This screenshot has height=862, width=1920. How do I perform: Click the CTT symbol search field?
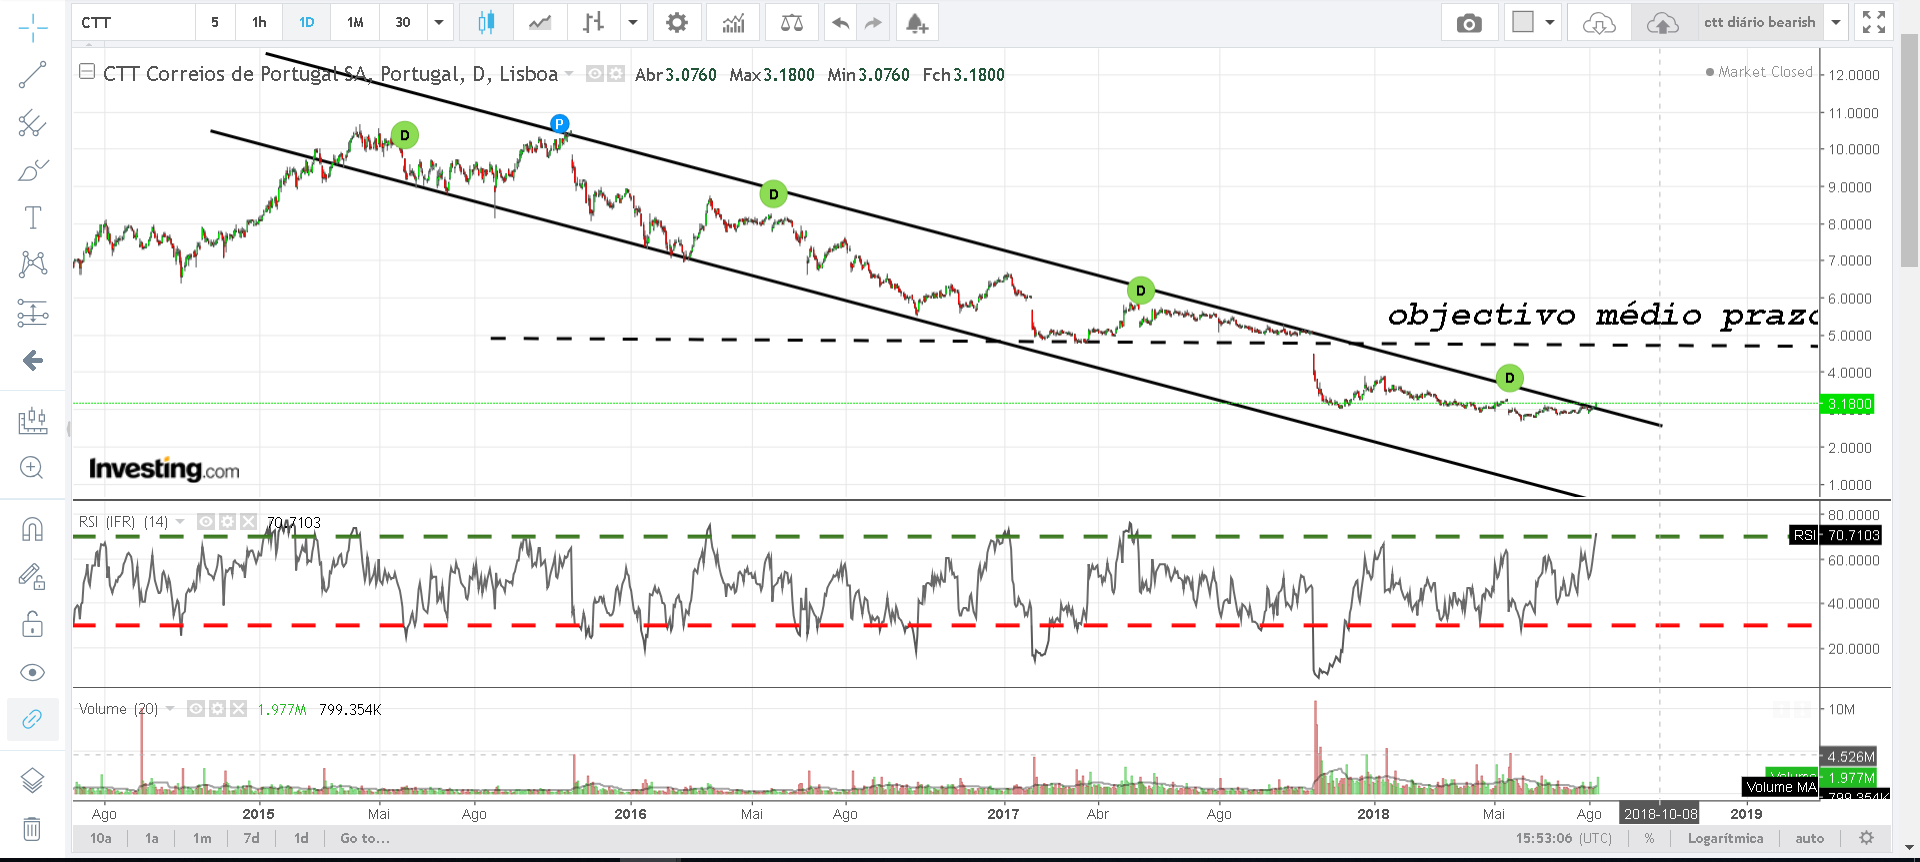133,22
